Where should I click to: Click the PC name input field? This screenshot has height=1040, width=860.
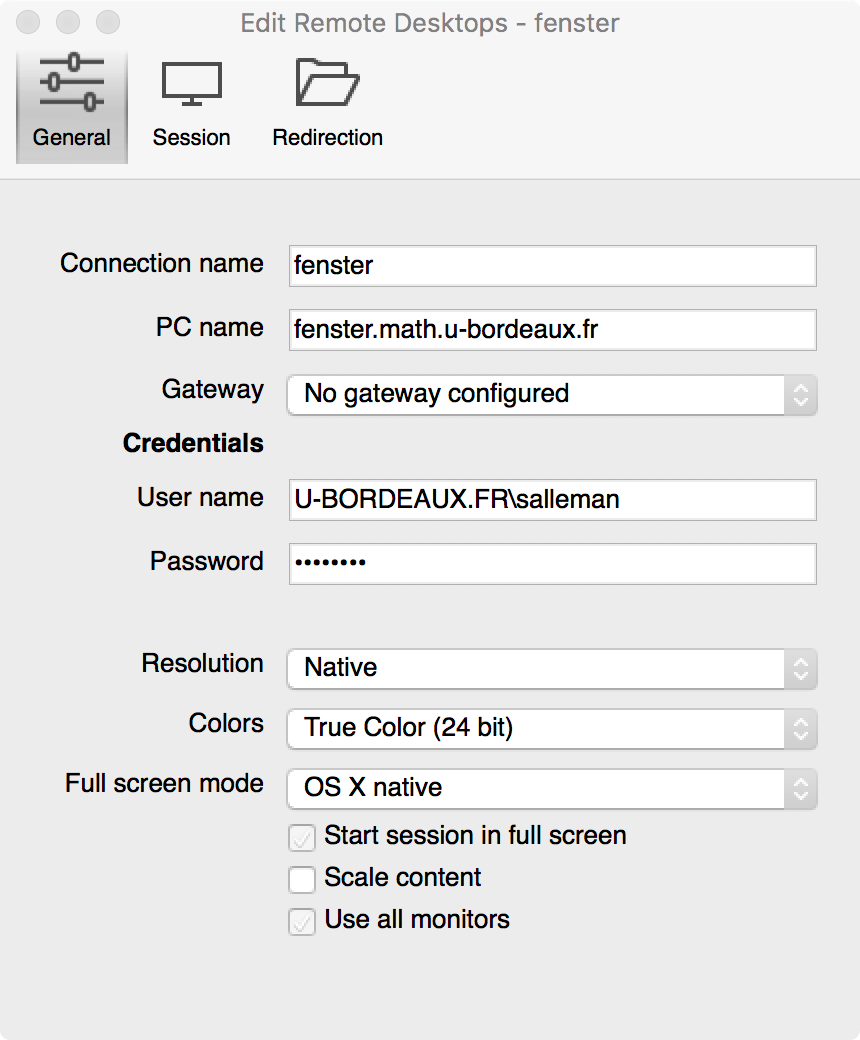click(552, 330)
